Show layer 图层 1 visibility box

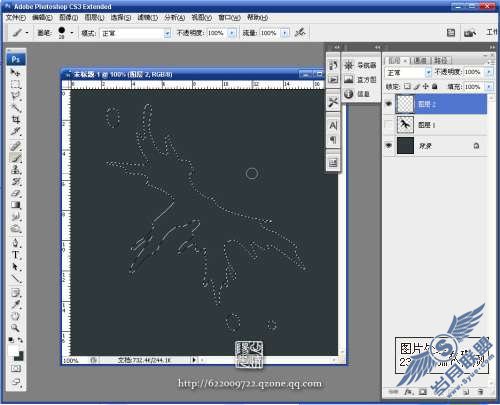pyautogui.click(x=389, y=125)
